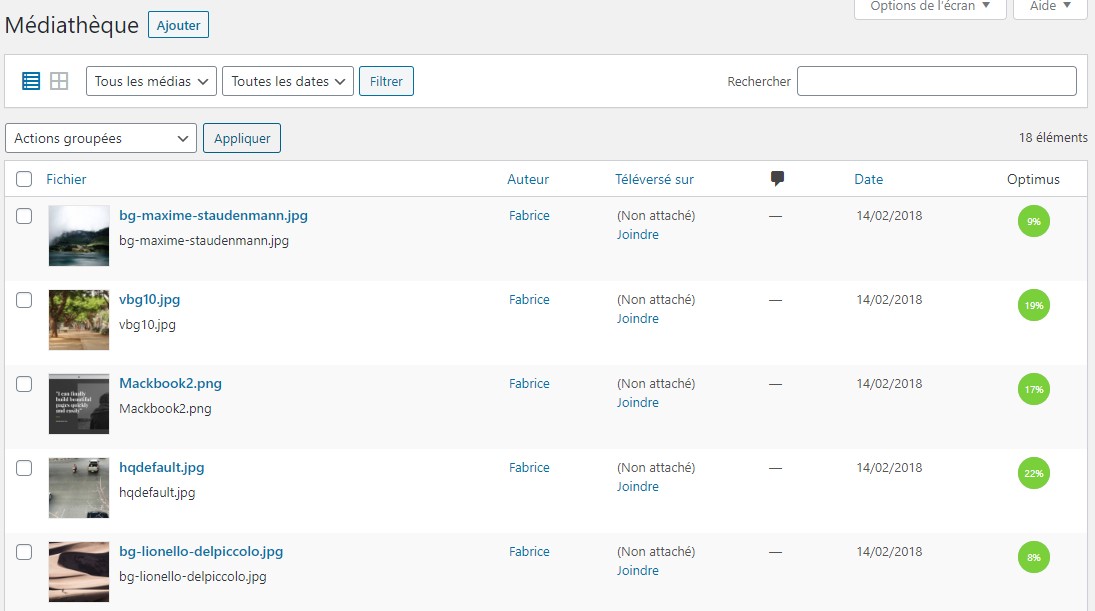This screenshot has height=611, width=1095.
Task: Sort by the comments bubble icon column
Action: [777, 179]
